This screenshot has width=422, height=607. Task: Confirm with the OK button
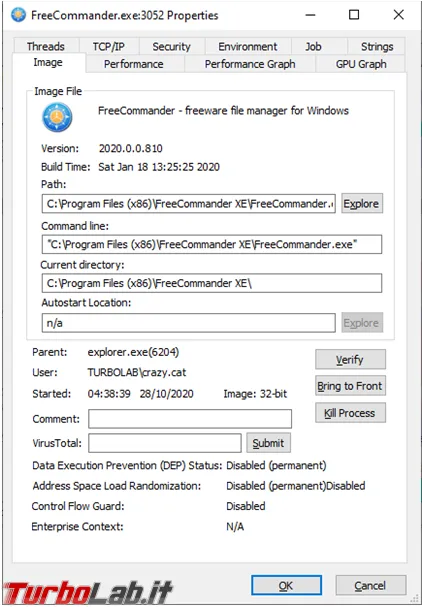[x=286, y=585]
